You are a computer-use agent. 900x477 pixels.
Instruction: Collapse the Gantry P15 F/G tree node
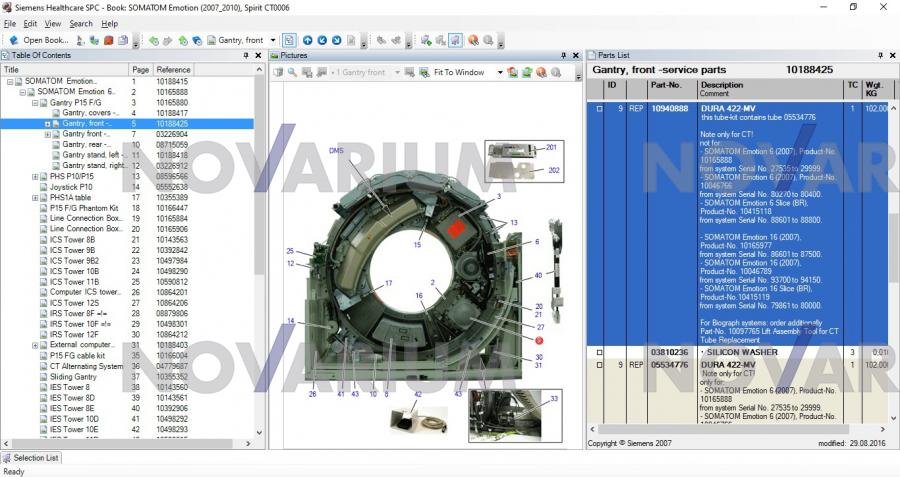click(x=35, y=102)
